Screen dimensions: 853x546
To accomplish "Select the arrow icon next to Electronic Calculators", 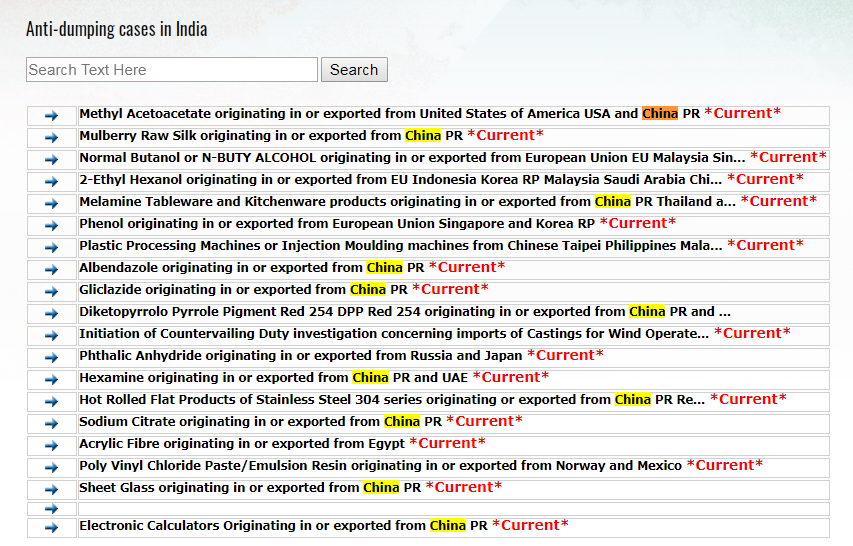I will click(x=52, y=527).
